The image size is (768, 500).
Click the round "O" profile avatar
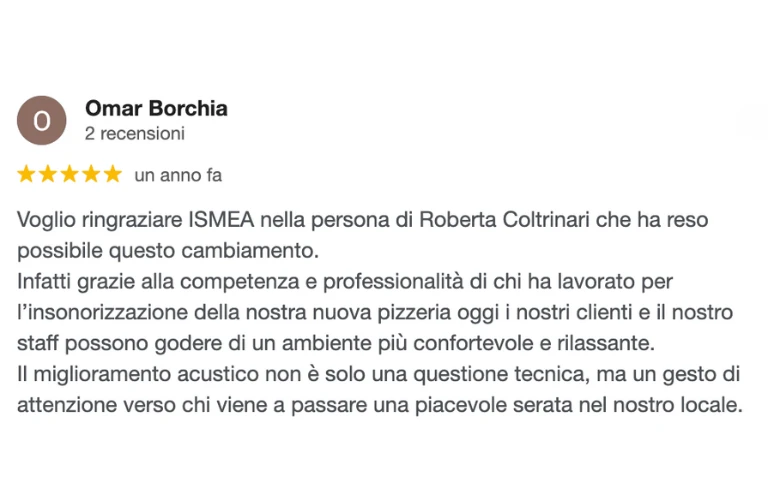coord(42,121)
